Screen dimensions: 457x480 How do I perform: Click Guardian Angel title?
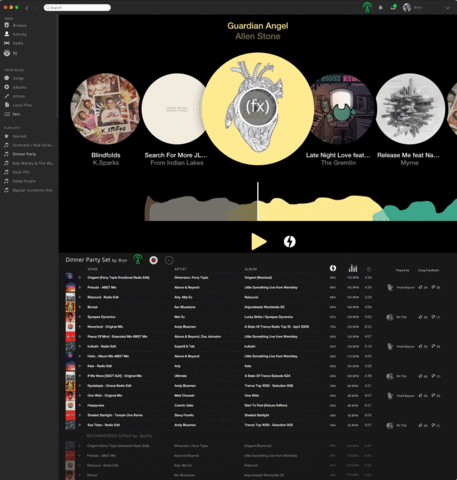pyautogui.click(x=258, y=26)
